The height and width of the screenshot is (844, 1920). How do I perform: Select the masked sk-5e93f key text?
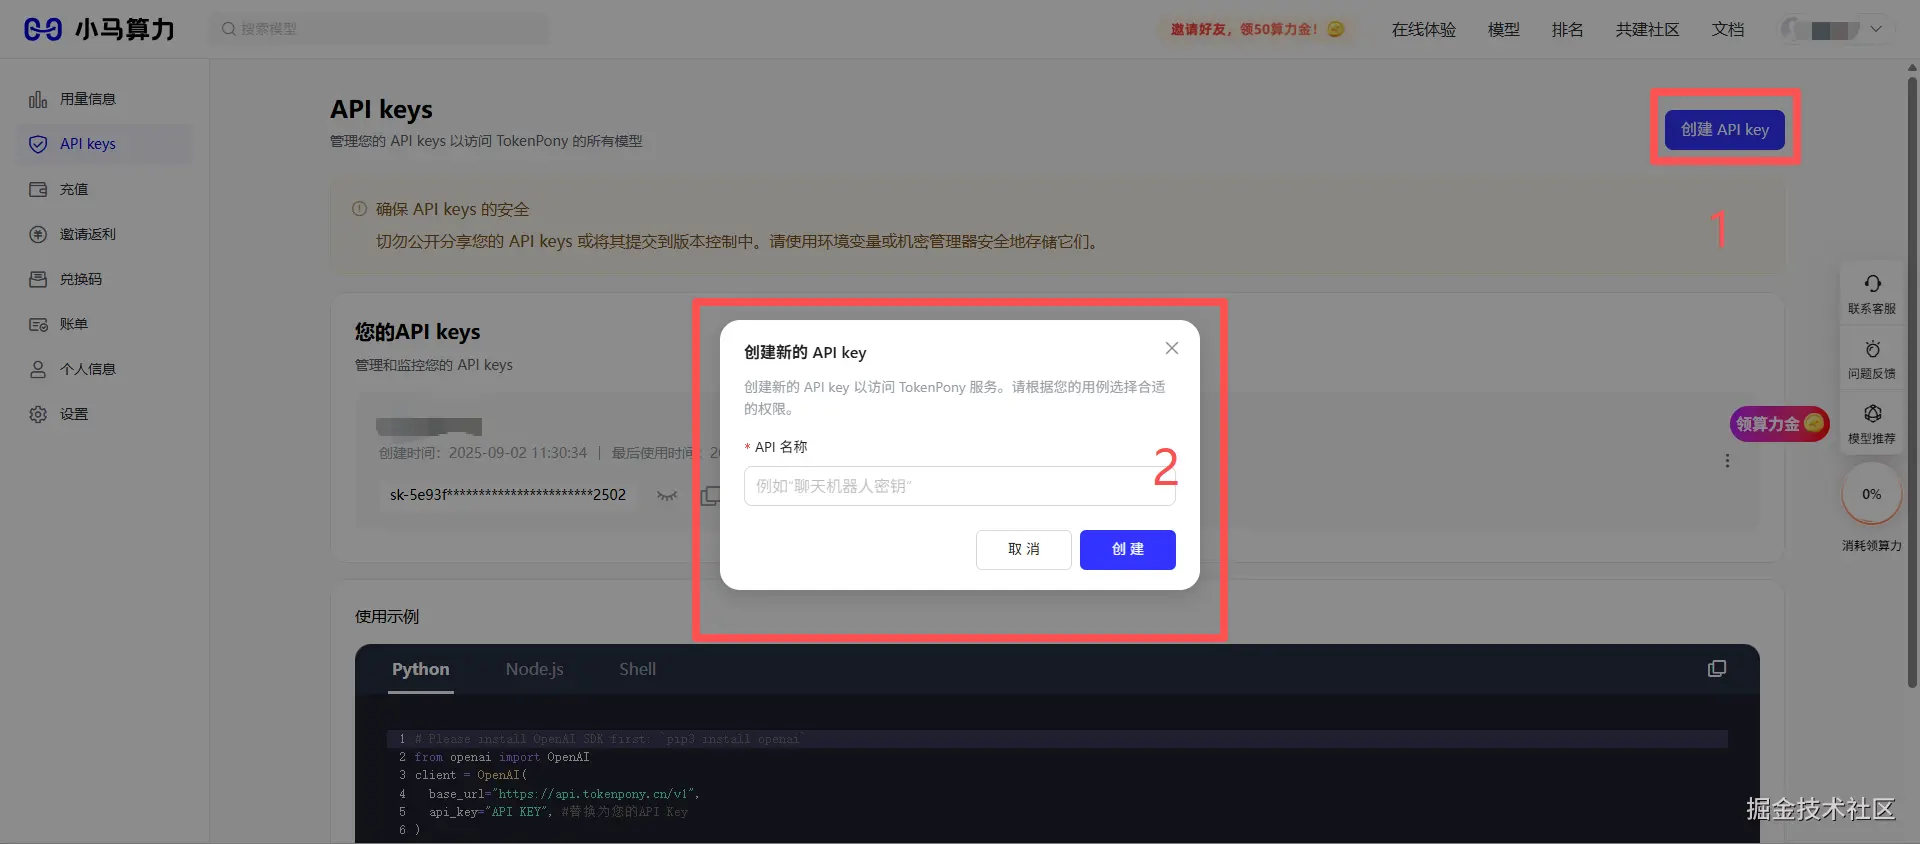click(508, 495)
